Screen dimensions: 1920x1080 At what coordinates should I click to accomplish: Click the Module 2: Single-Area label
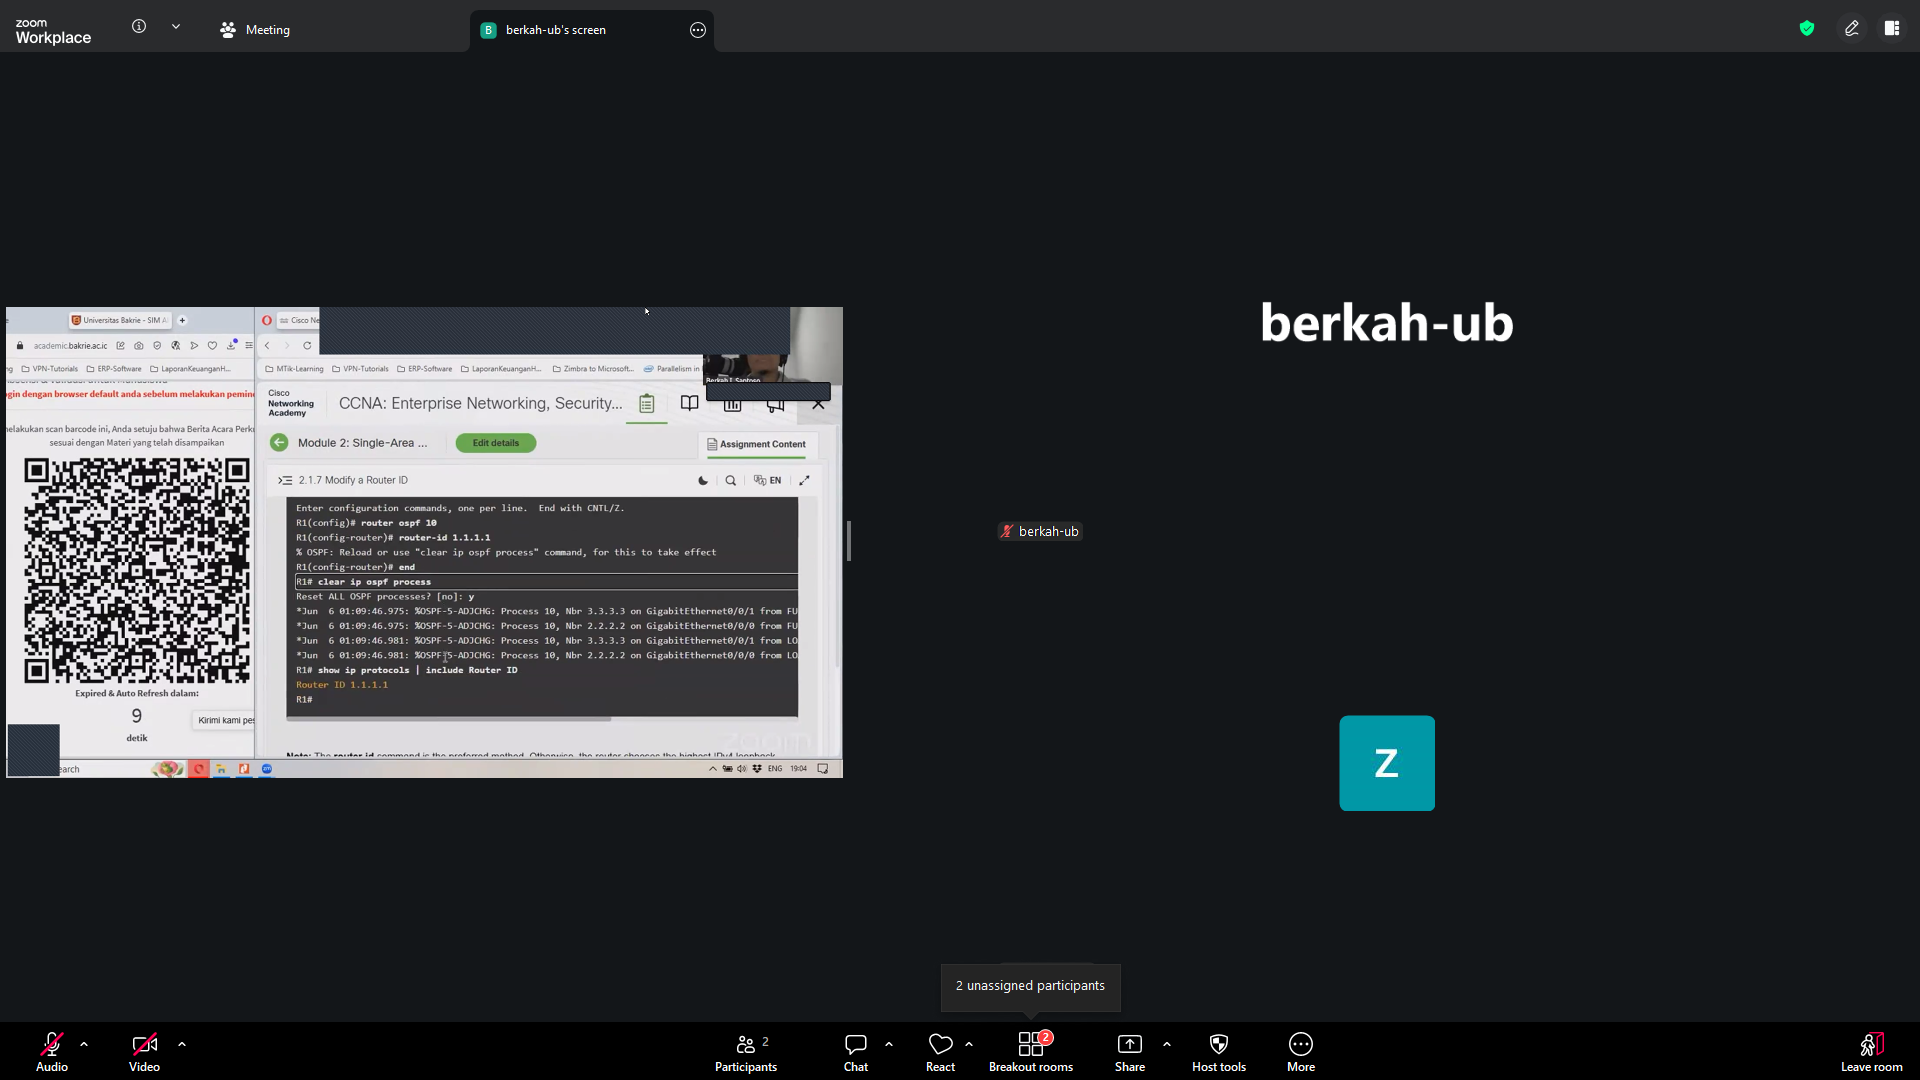coord(362,443)
